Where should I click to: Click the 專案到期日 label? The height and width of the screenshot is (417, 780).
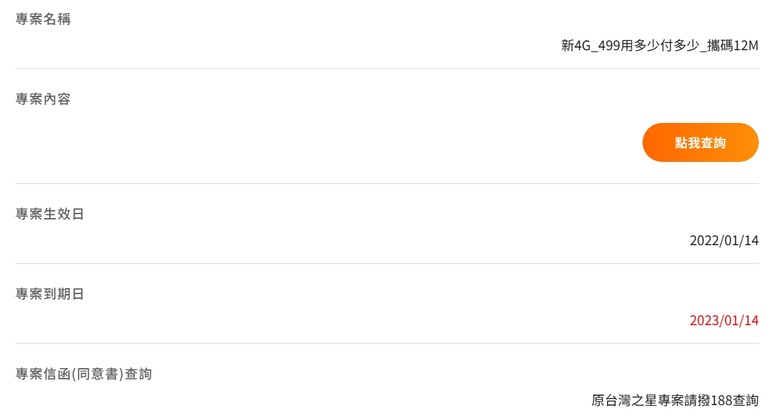[50, 294]
